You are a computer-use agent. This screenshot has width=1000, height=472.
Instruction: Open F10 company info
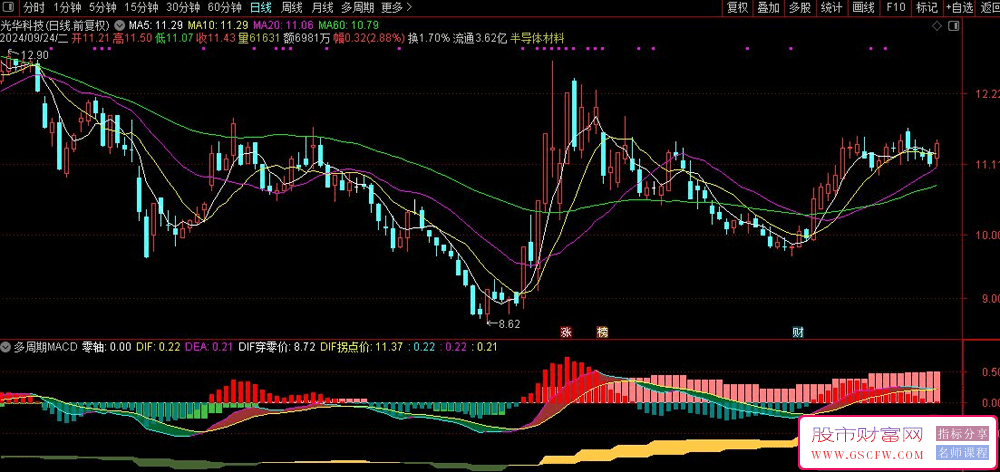point(895,8)
